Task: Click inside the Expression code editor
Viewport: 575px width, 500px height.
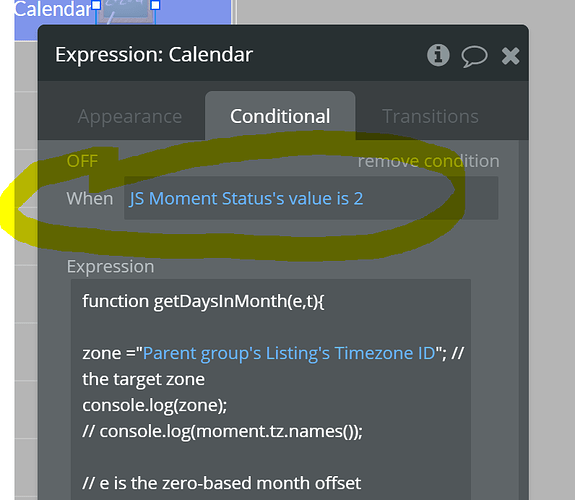Action: pos(271,389)
